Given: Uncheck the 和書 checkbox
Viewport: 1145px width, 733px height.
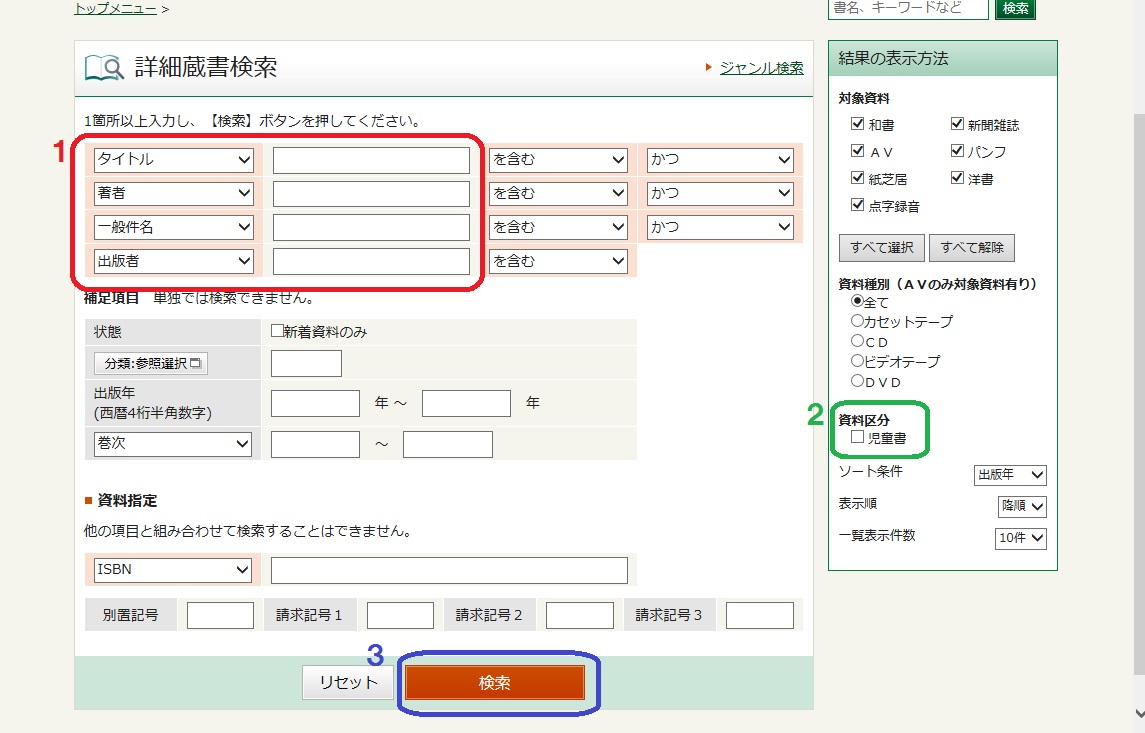Looking at the screenshot, I should 857,125.
